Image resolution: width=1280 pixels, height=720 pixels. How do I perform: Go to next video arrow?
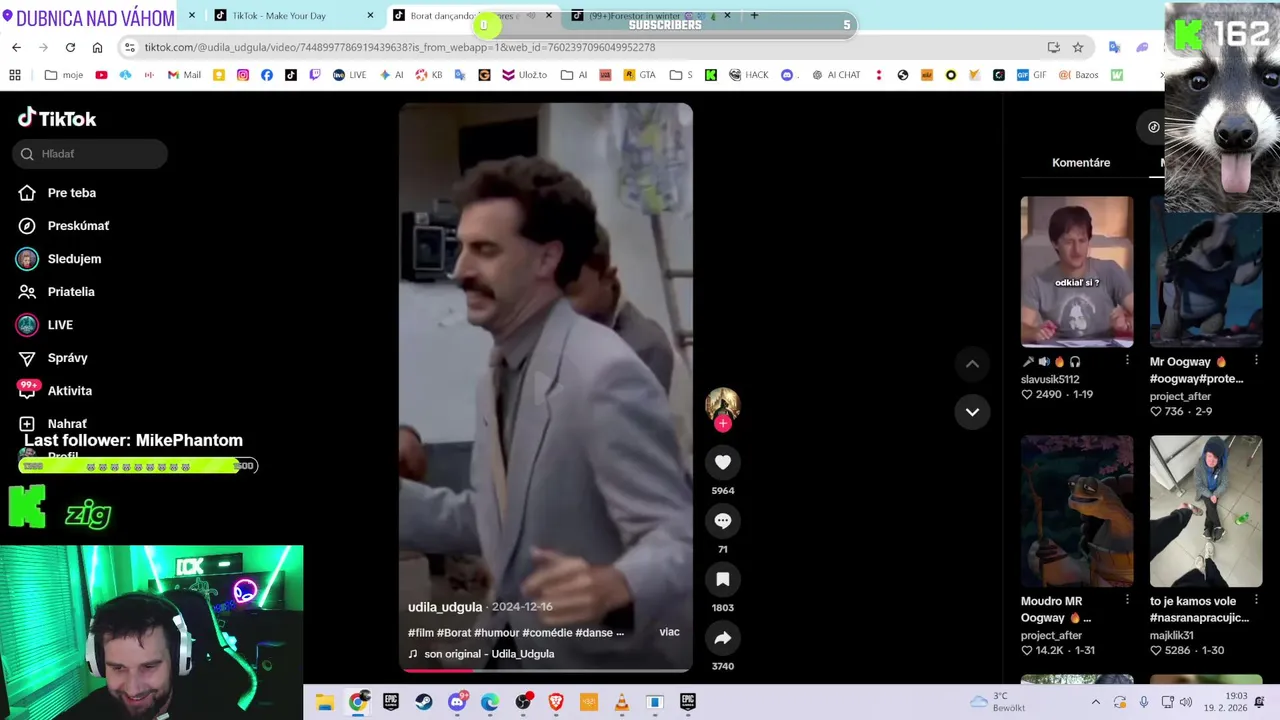tap(972, 412)
